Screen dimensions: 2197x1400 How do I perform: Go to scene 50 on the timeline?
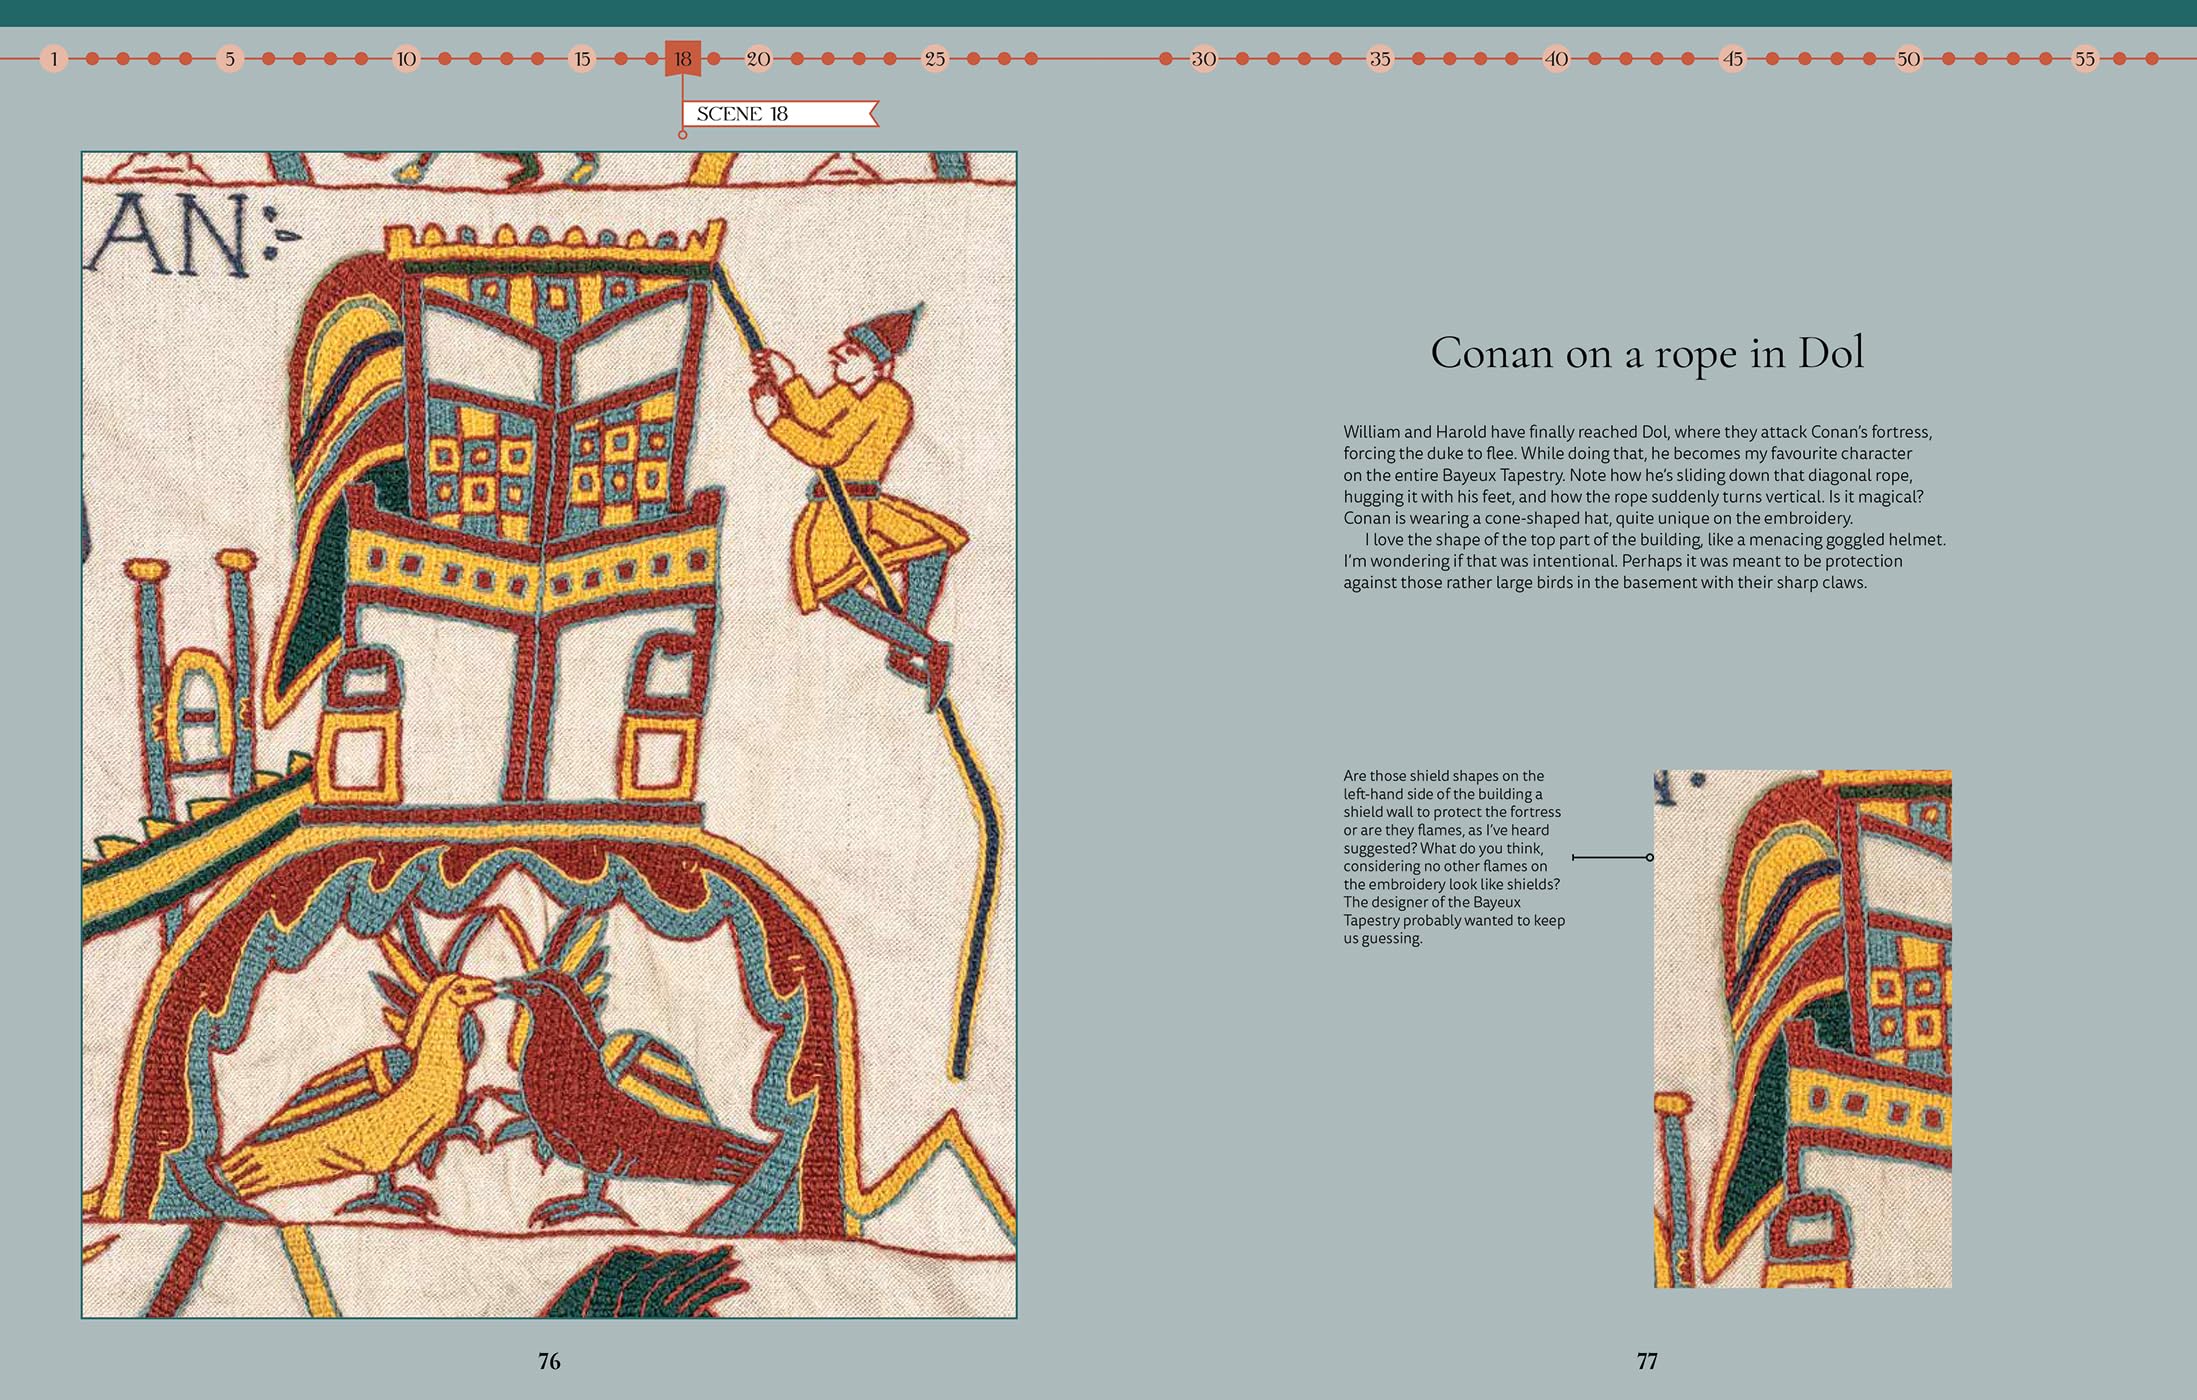[x=1909, y=59]
